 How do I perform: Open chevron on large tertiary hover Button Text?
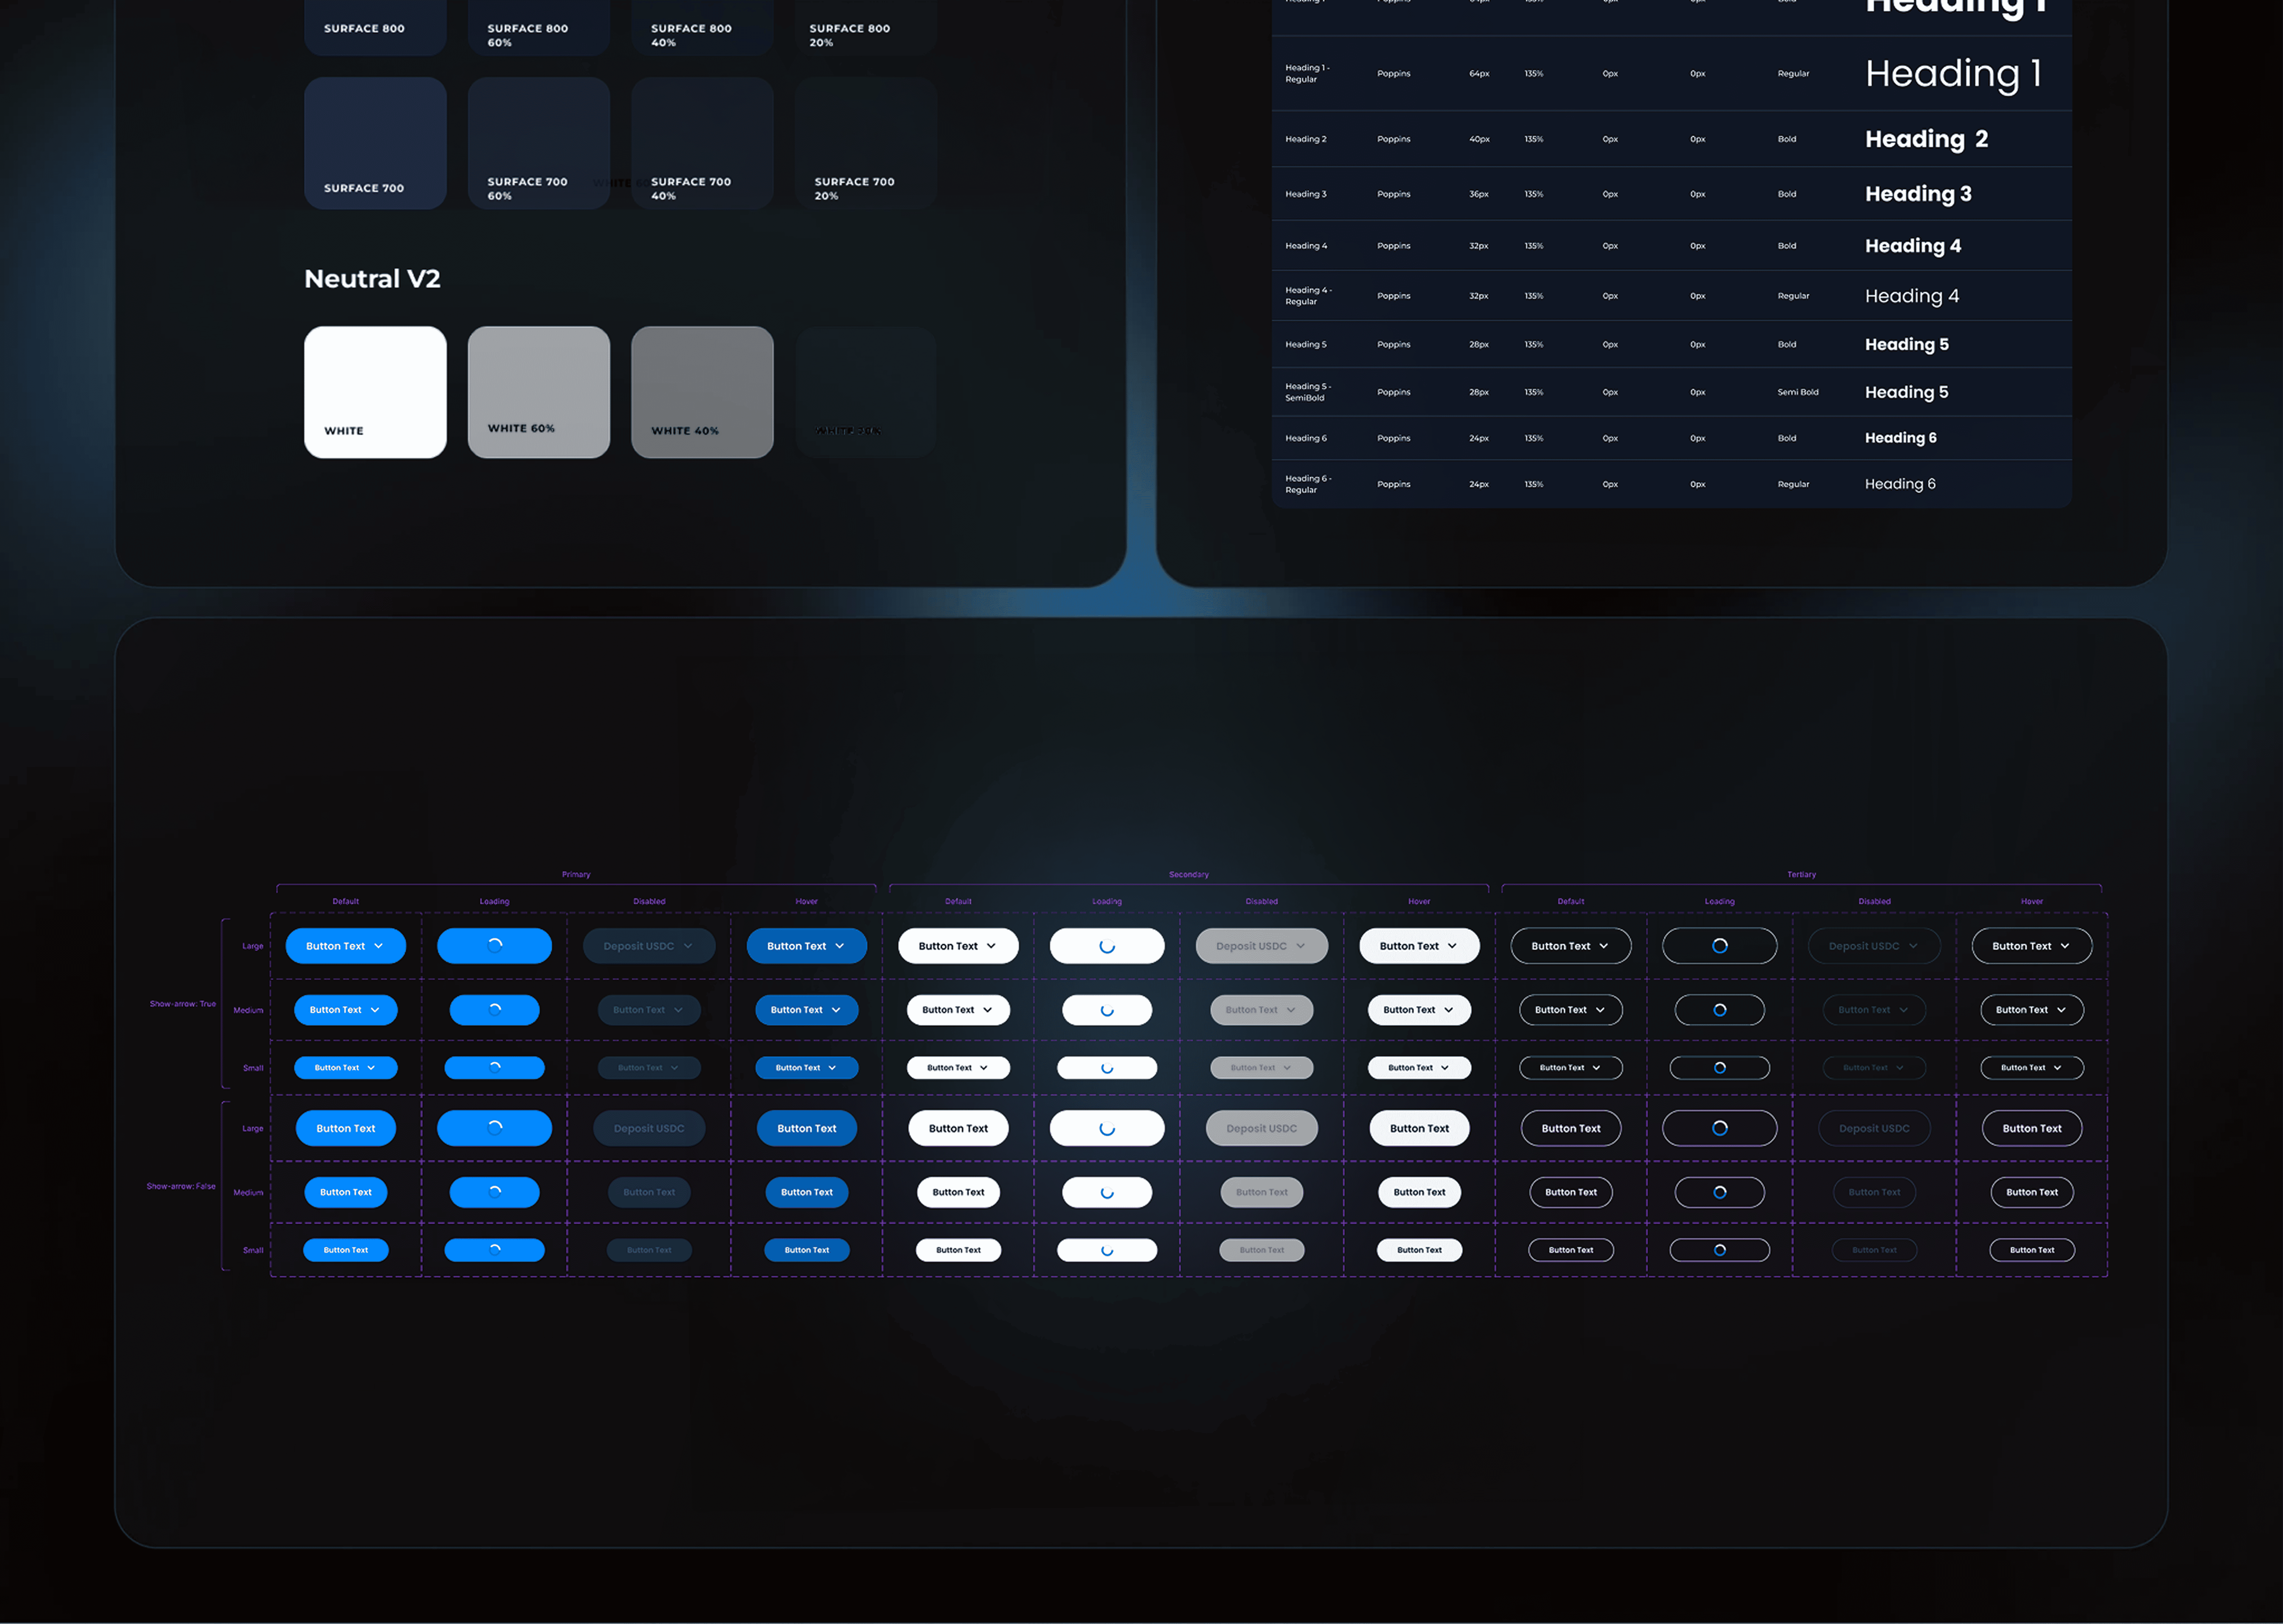[2065, 946]
